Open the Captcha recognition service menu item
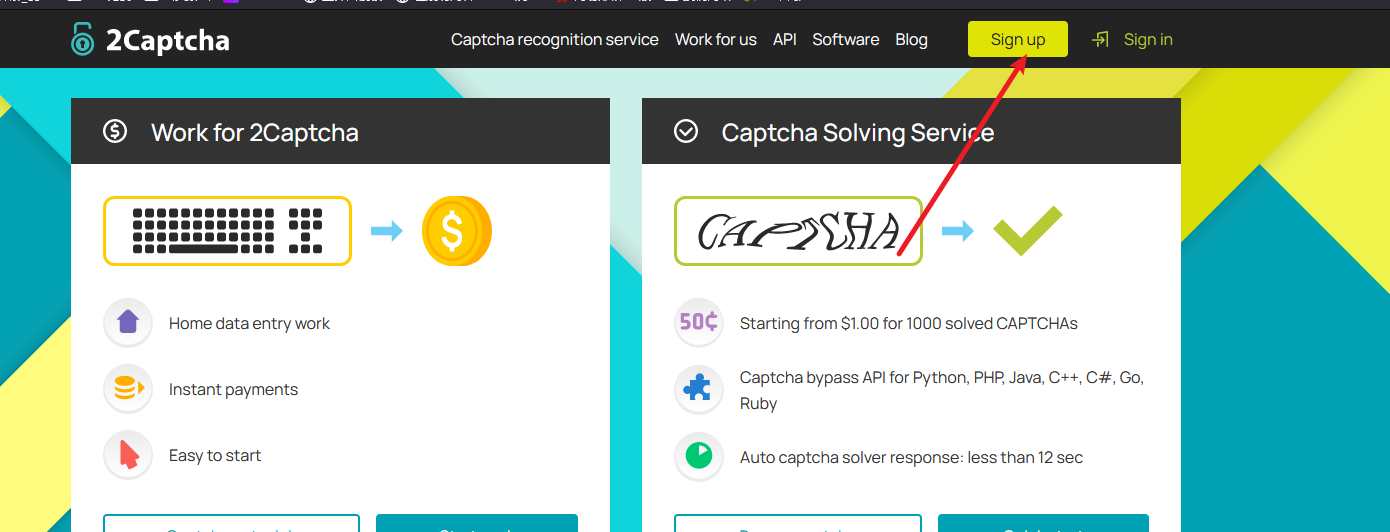This screenshot has height=532, width=1390. (555, 40)
